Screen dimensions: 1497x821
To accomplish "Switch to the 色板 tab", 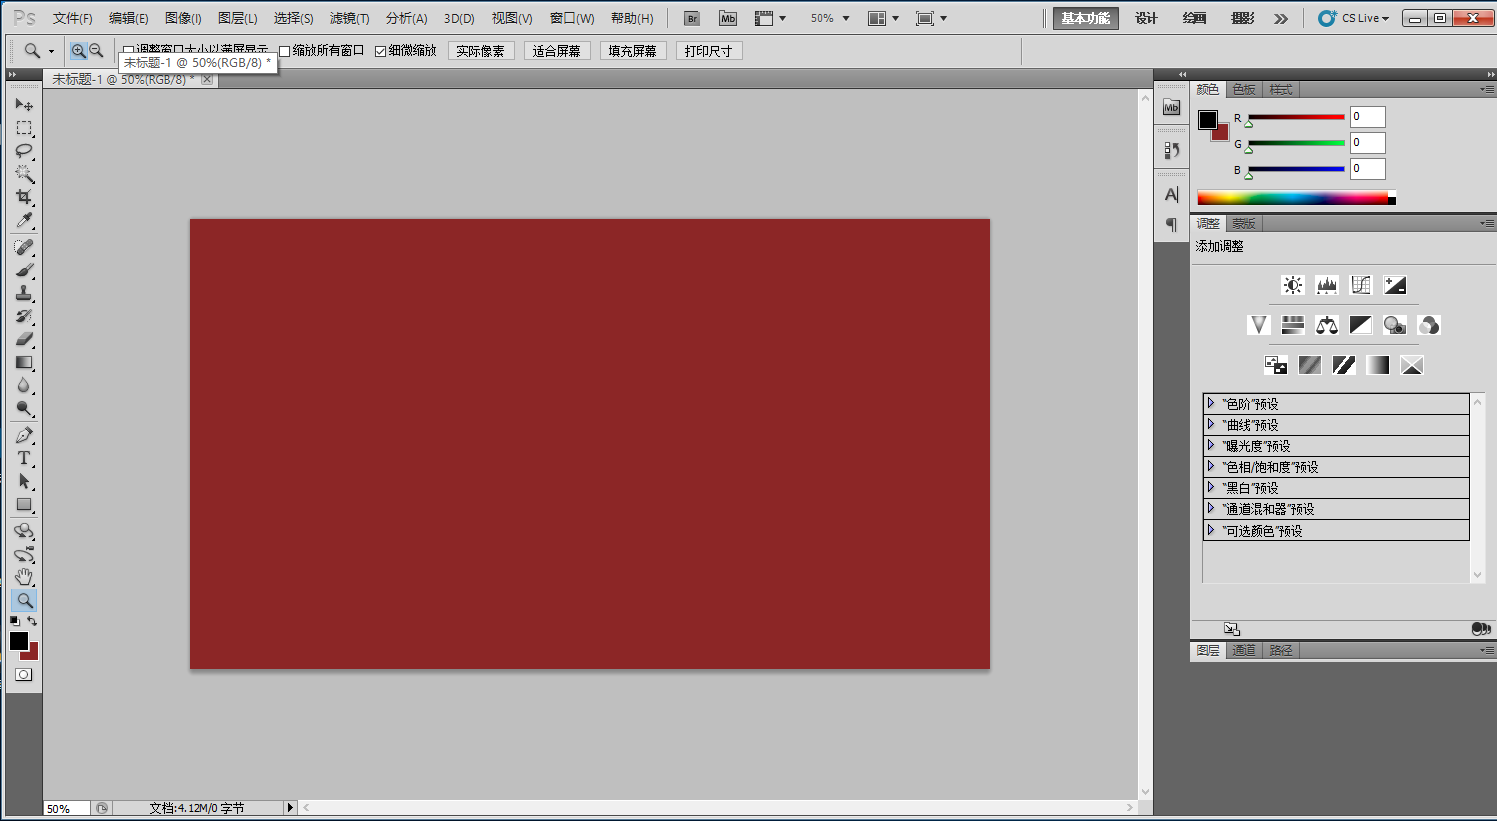I will coord(1244,89).
